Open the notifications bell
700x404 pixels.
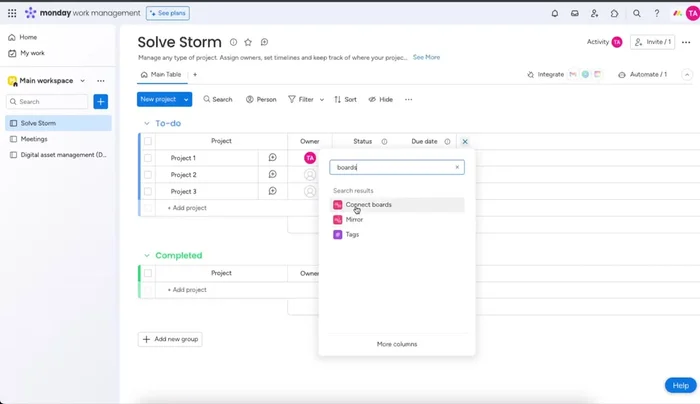555,14
